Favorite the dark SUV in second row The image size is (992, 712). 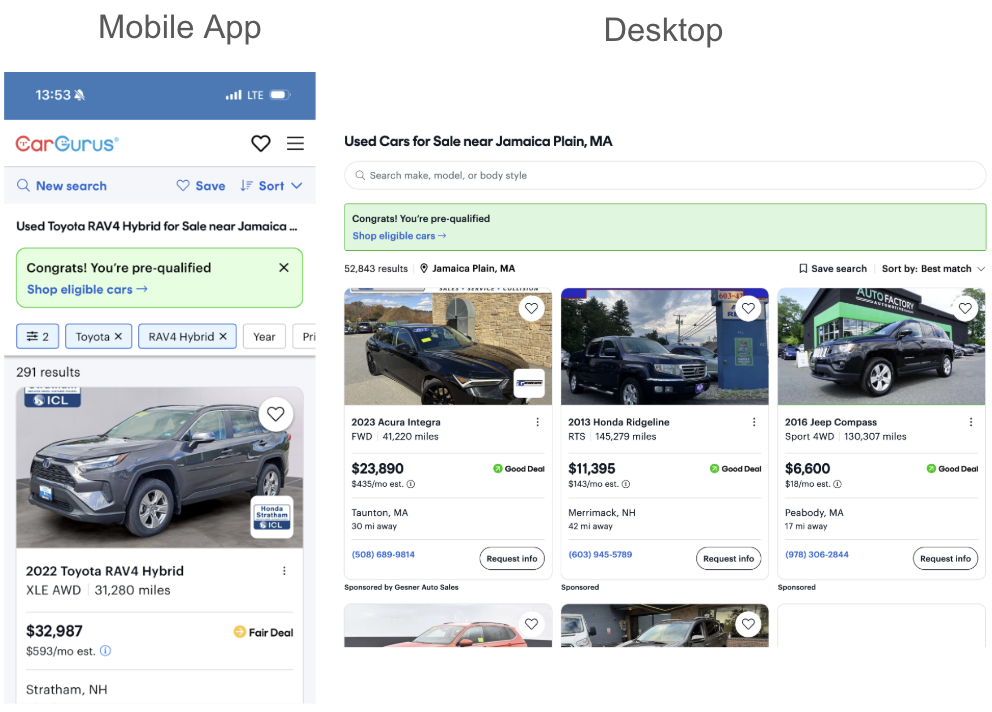748,624
